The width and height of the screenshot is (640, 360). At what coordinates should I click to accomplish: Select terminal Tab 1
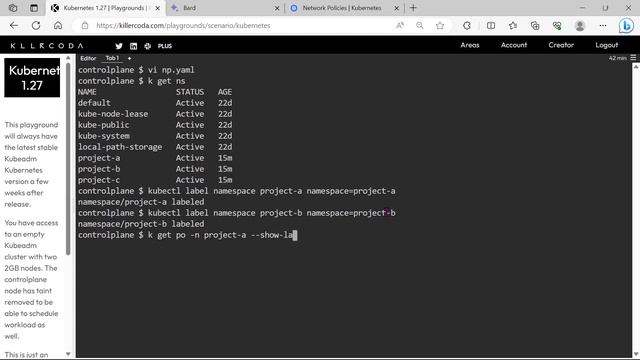[112, 58]
